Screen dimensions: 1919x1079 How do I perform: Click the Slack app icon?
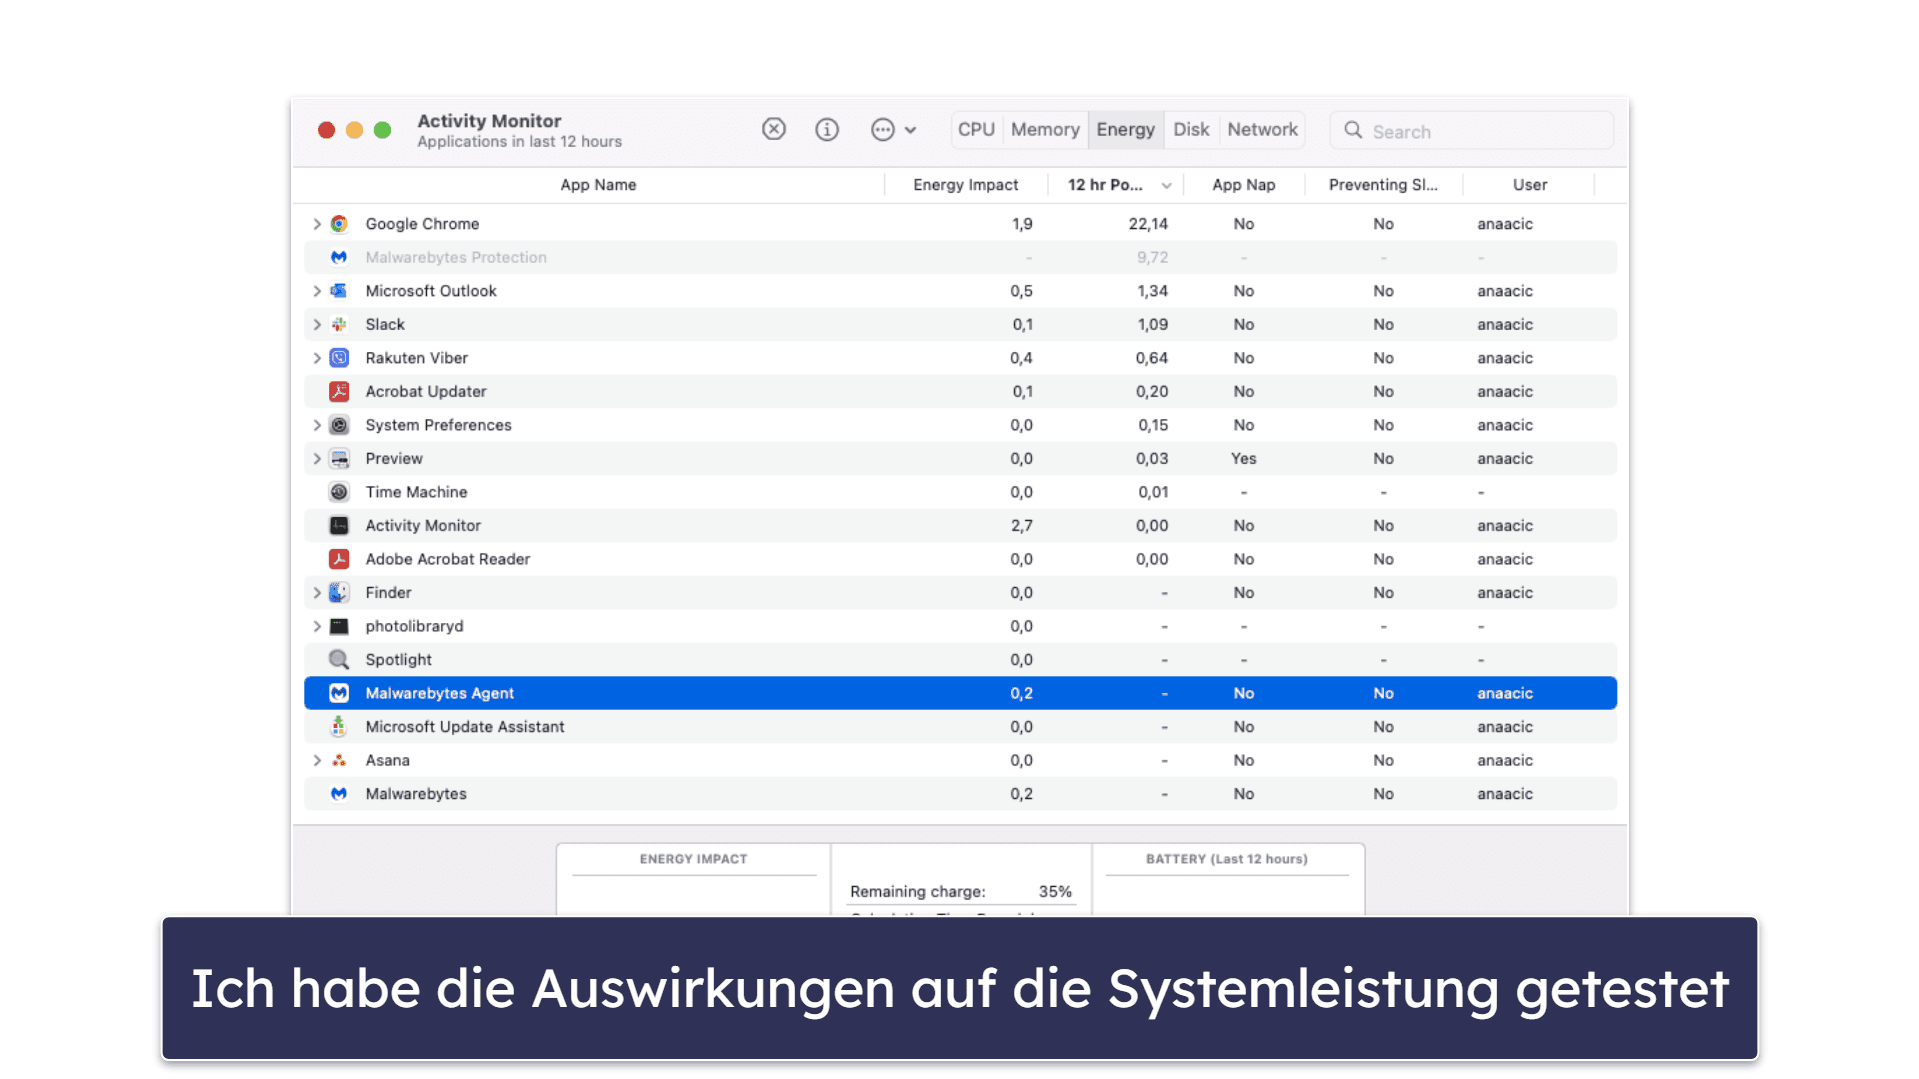point(339,325)
